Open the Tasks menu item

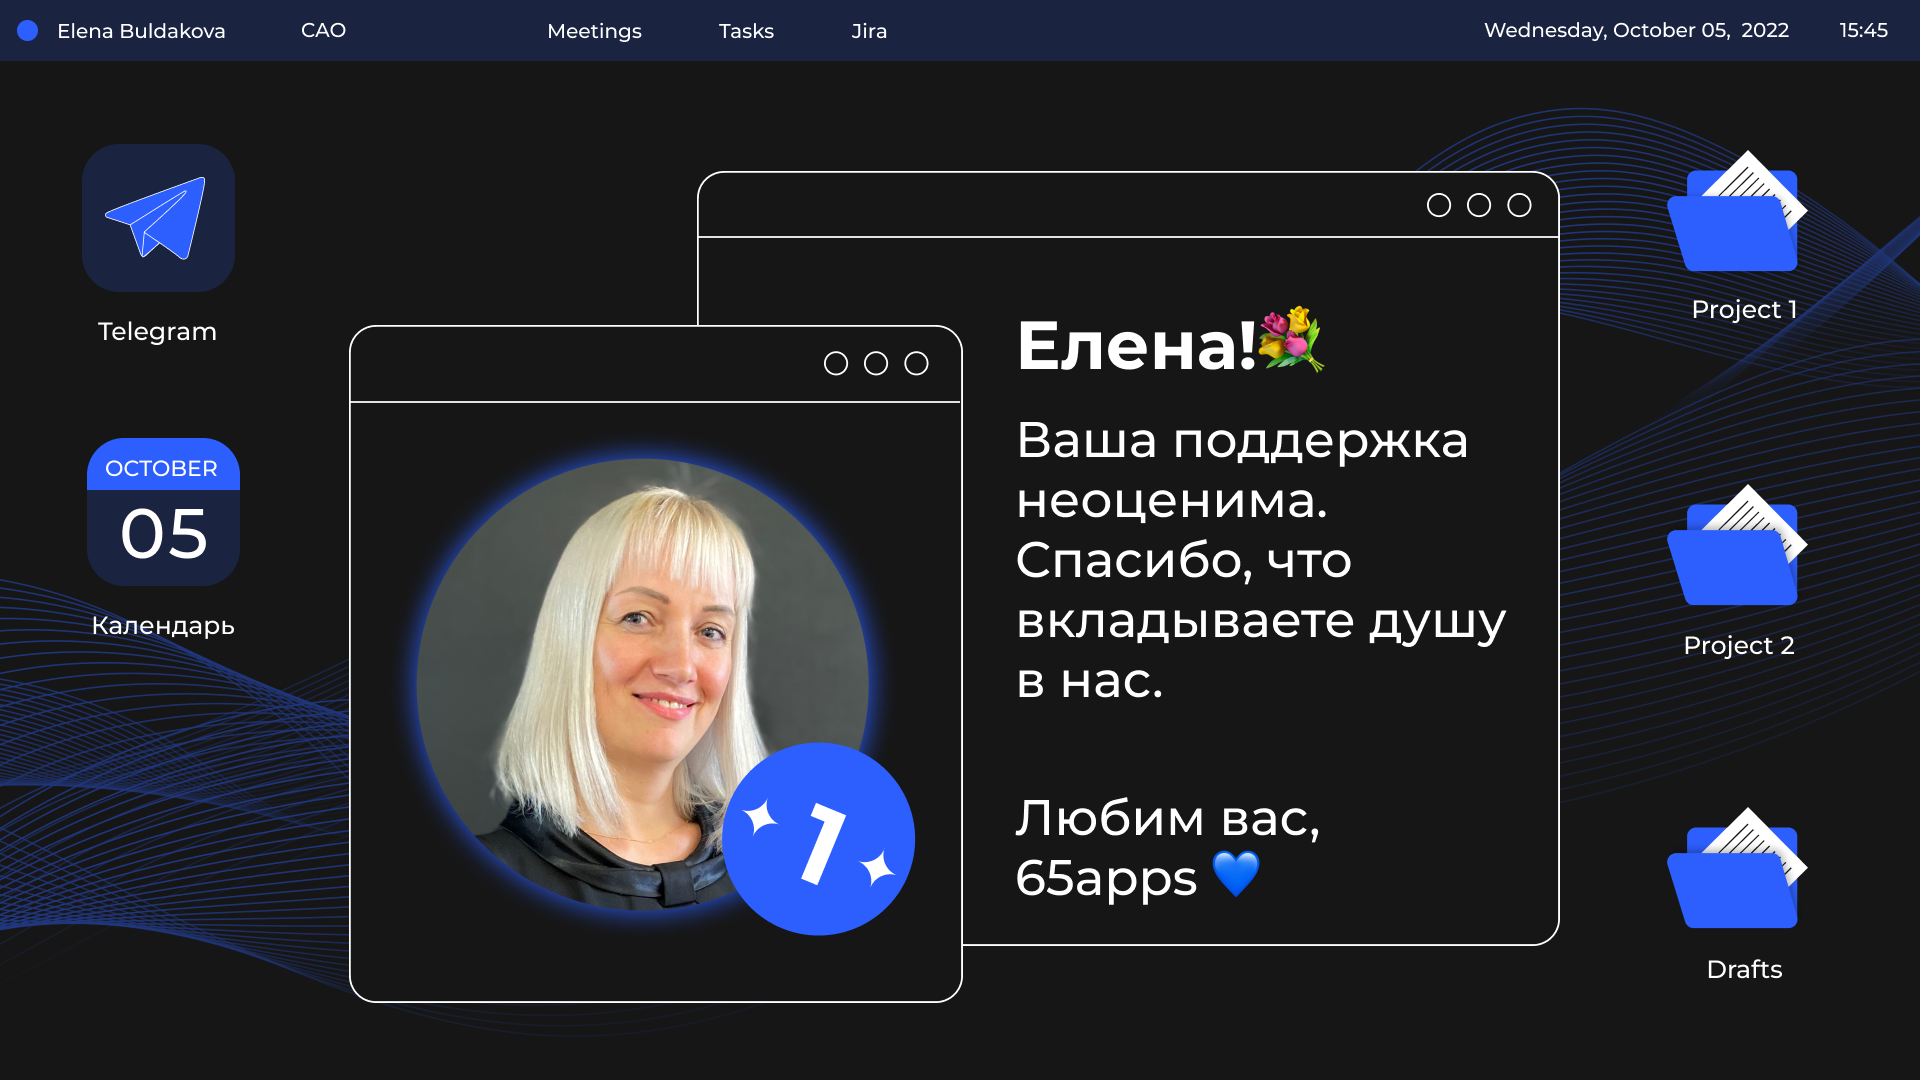pyautogui.click(x=746, y=31)
